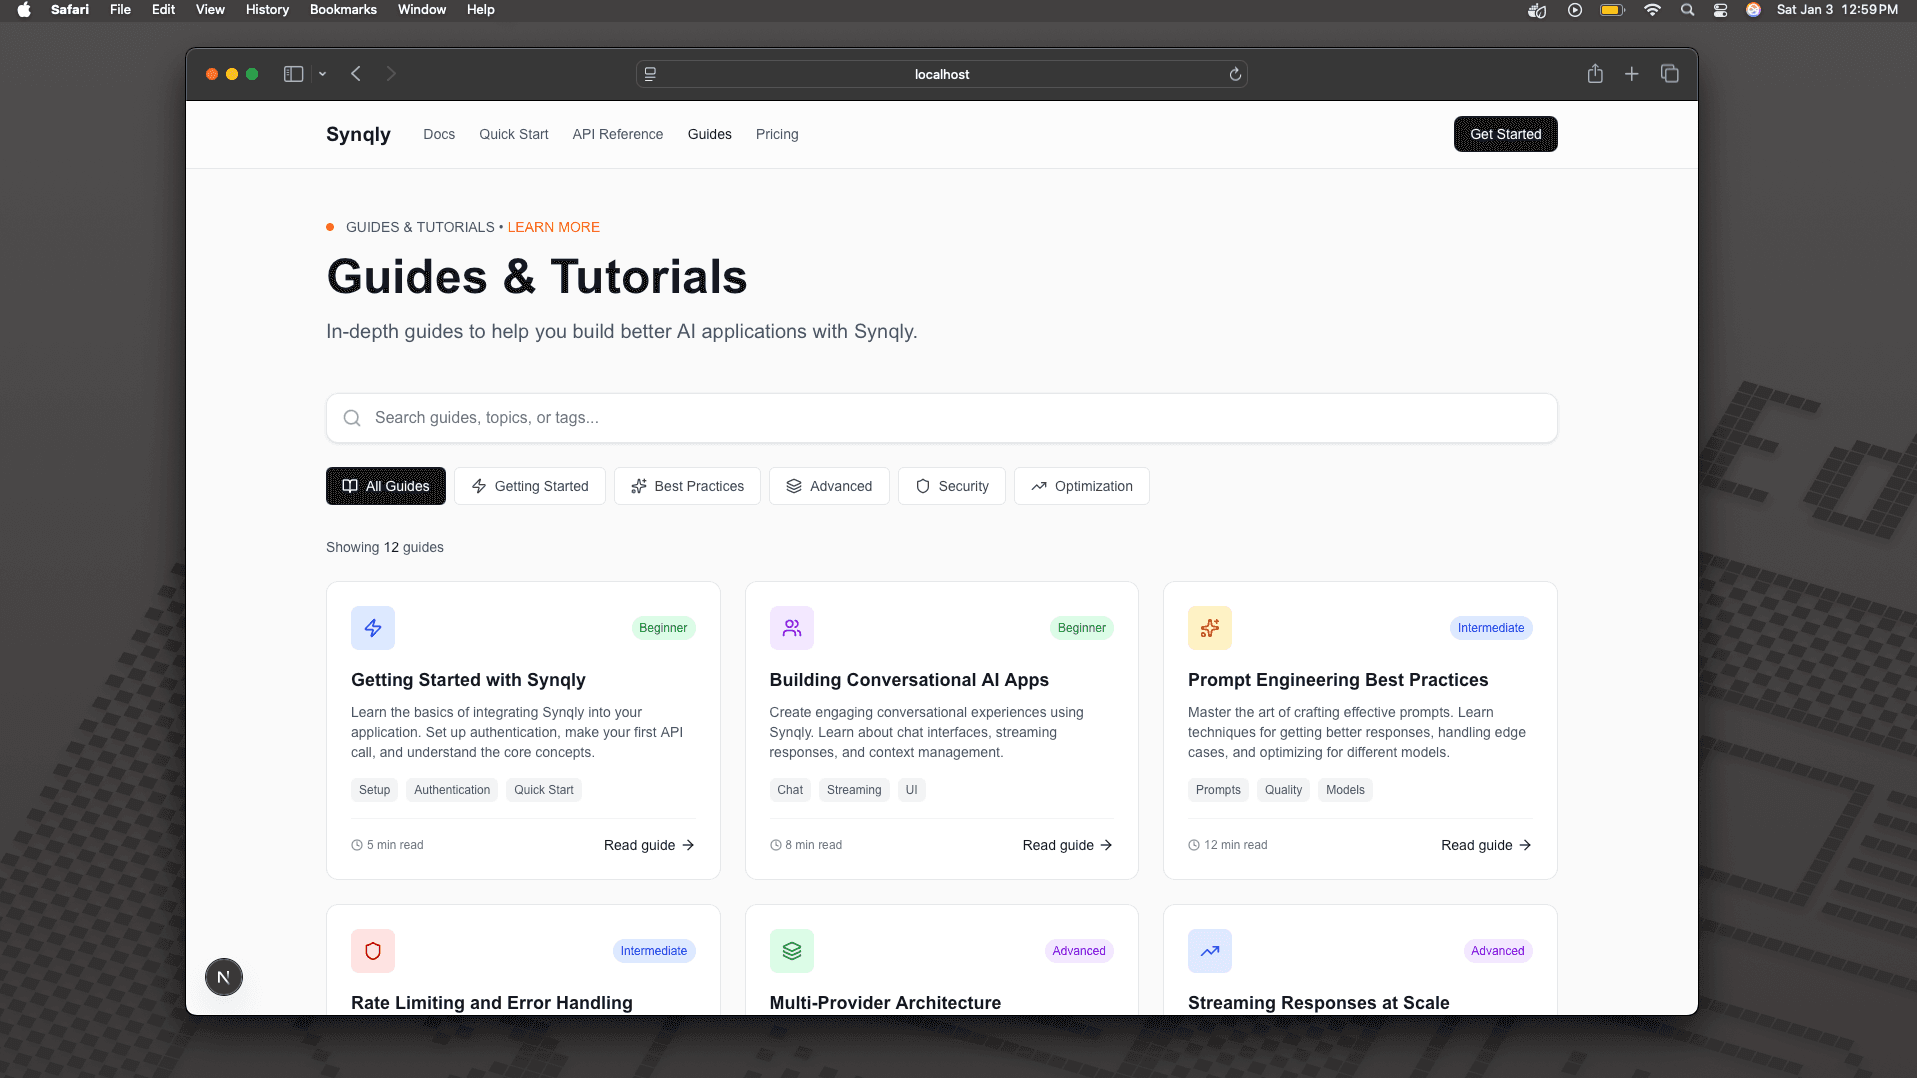Read guide for Prompt Engineering Best Practices
Image resolution: width=1917 pixels, height=1078 pixels.
1486,845
